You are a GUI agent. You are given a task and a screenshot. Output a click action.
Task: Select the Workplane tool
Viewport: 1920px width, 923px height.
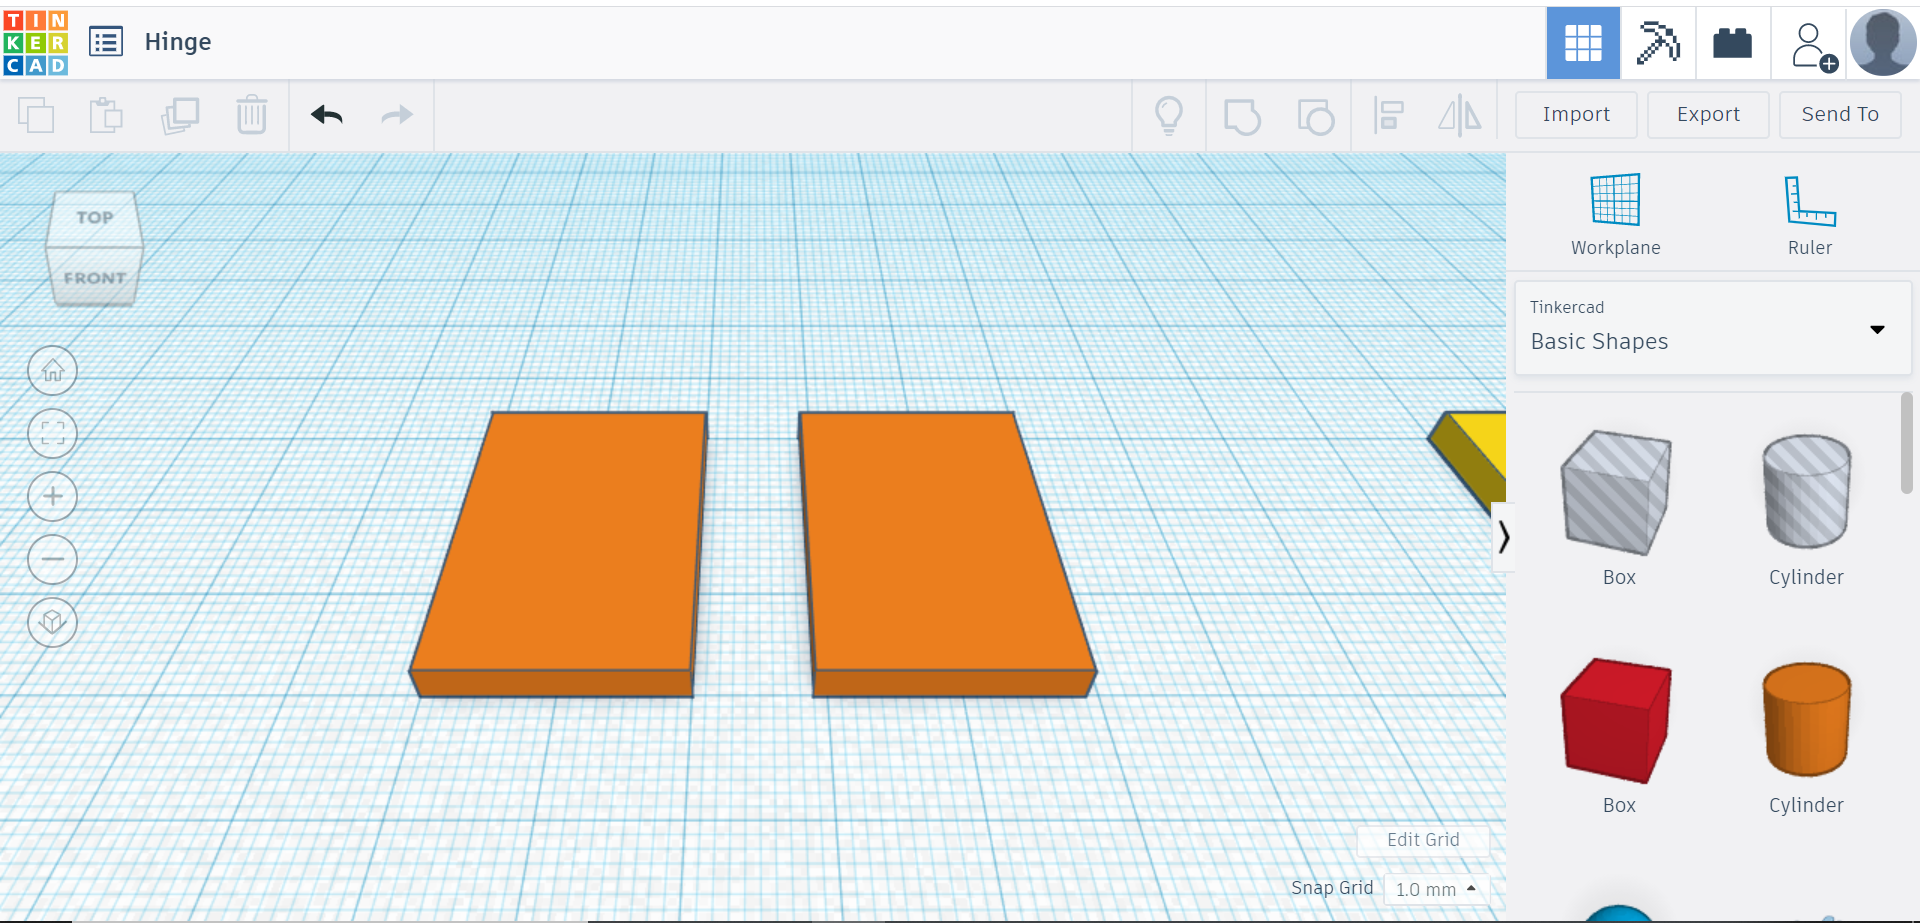tap(1614, 213)
